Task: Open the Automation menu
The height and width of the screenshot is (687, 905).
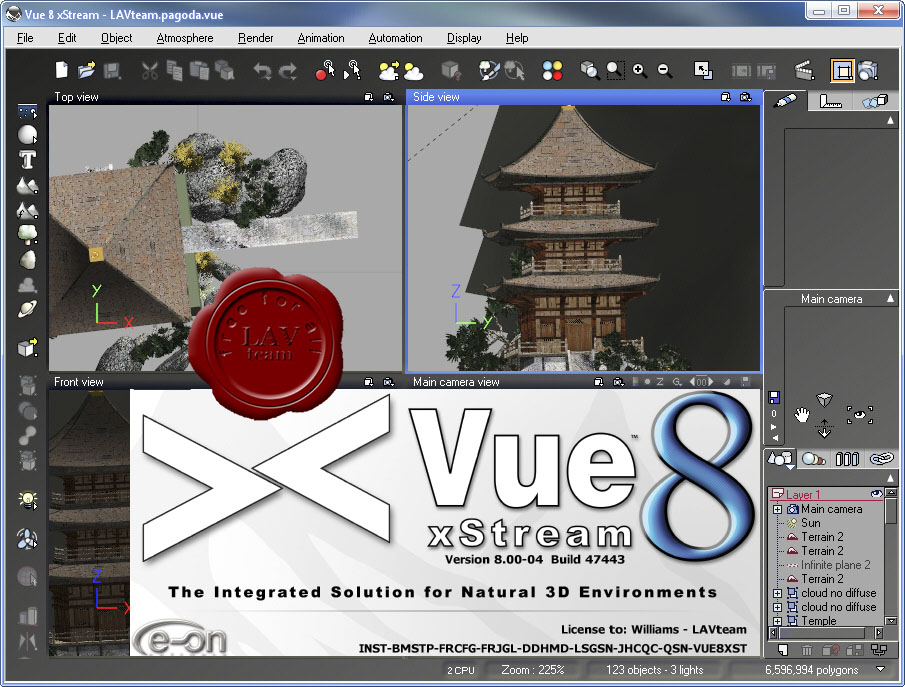Action: [x=395, y=38]
